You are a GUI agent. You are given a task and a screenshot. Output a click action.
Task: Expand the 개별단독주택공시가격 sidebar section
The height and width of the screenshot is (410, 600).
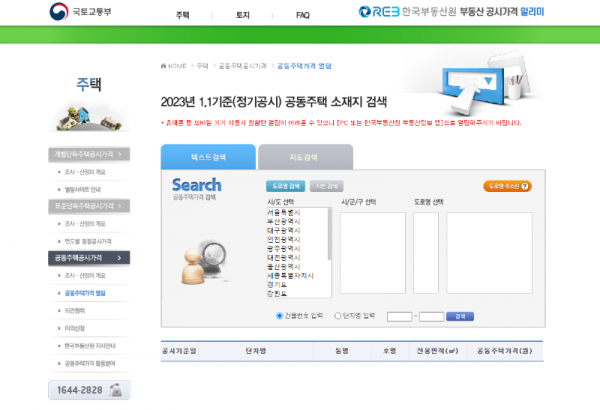point(89,155)
